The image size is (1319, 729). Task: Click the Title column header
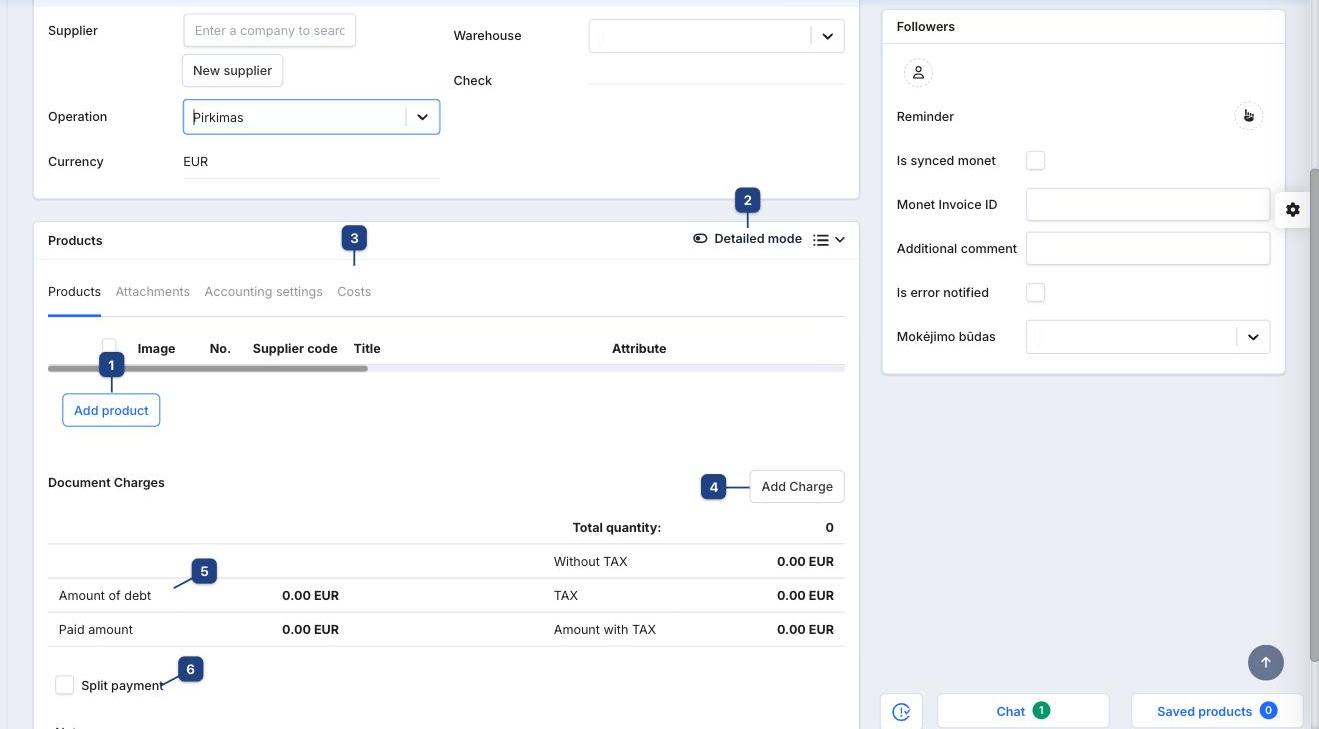(367, 349)
